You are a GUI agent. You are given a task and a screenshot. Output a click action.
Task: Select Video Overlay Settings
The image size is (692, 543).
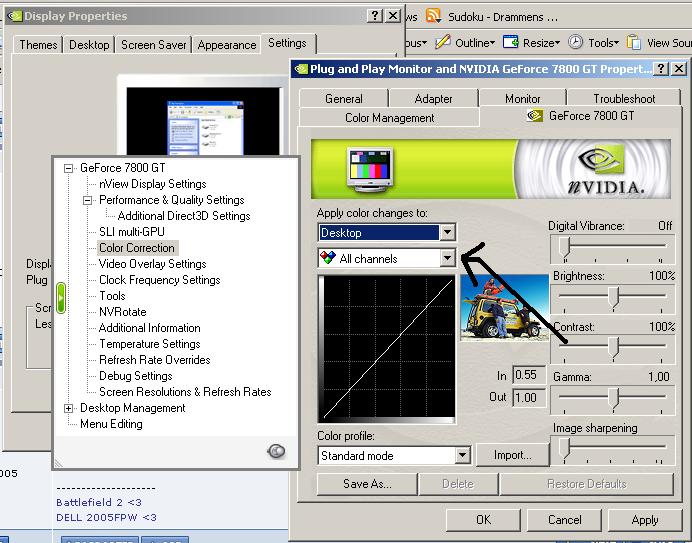pyautogui.click(x=153, y=264)
